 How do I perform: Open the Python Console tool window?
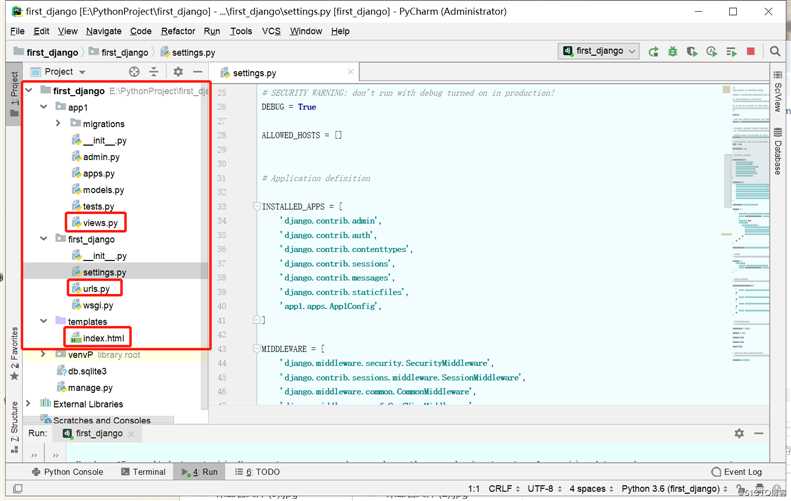[x=68, y=472]
